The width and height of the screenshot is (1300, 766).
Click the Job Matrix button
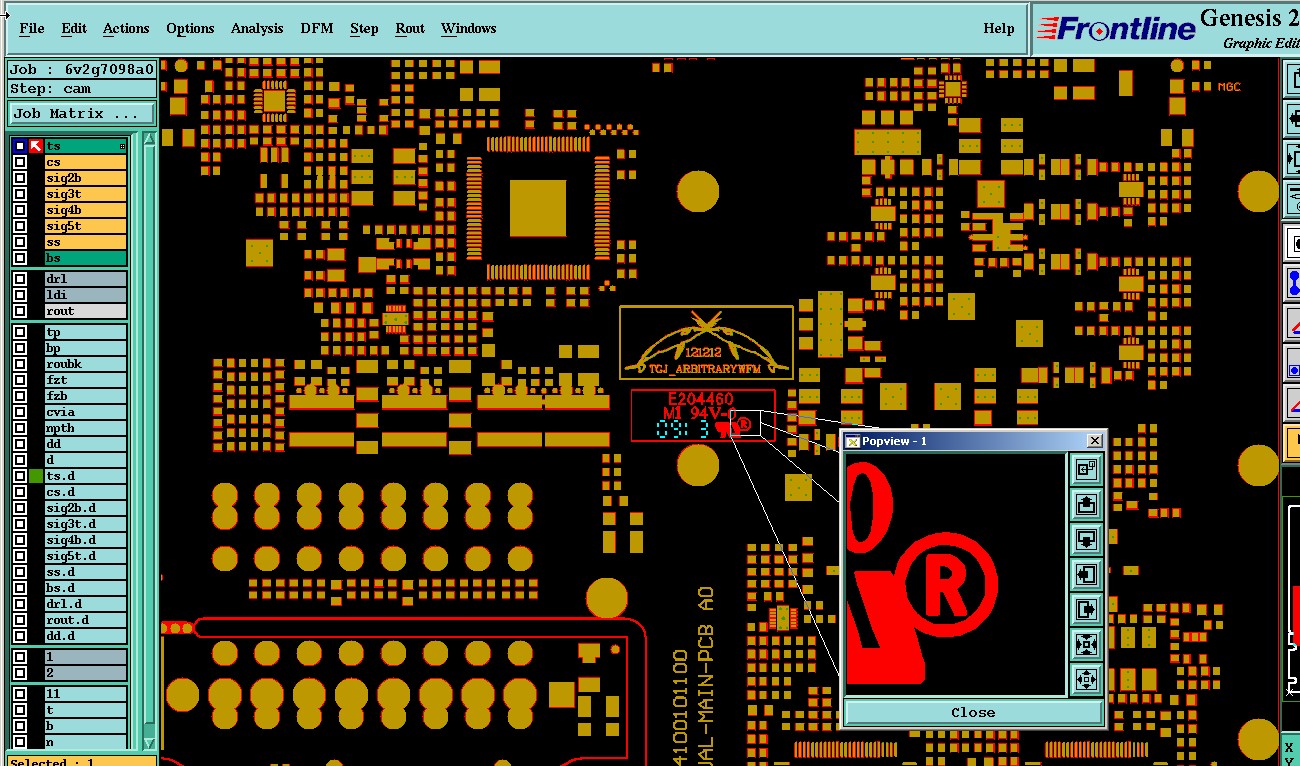click(x=81, y=113)
